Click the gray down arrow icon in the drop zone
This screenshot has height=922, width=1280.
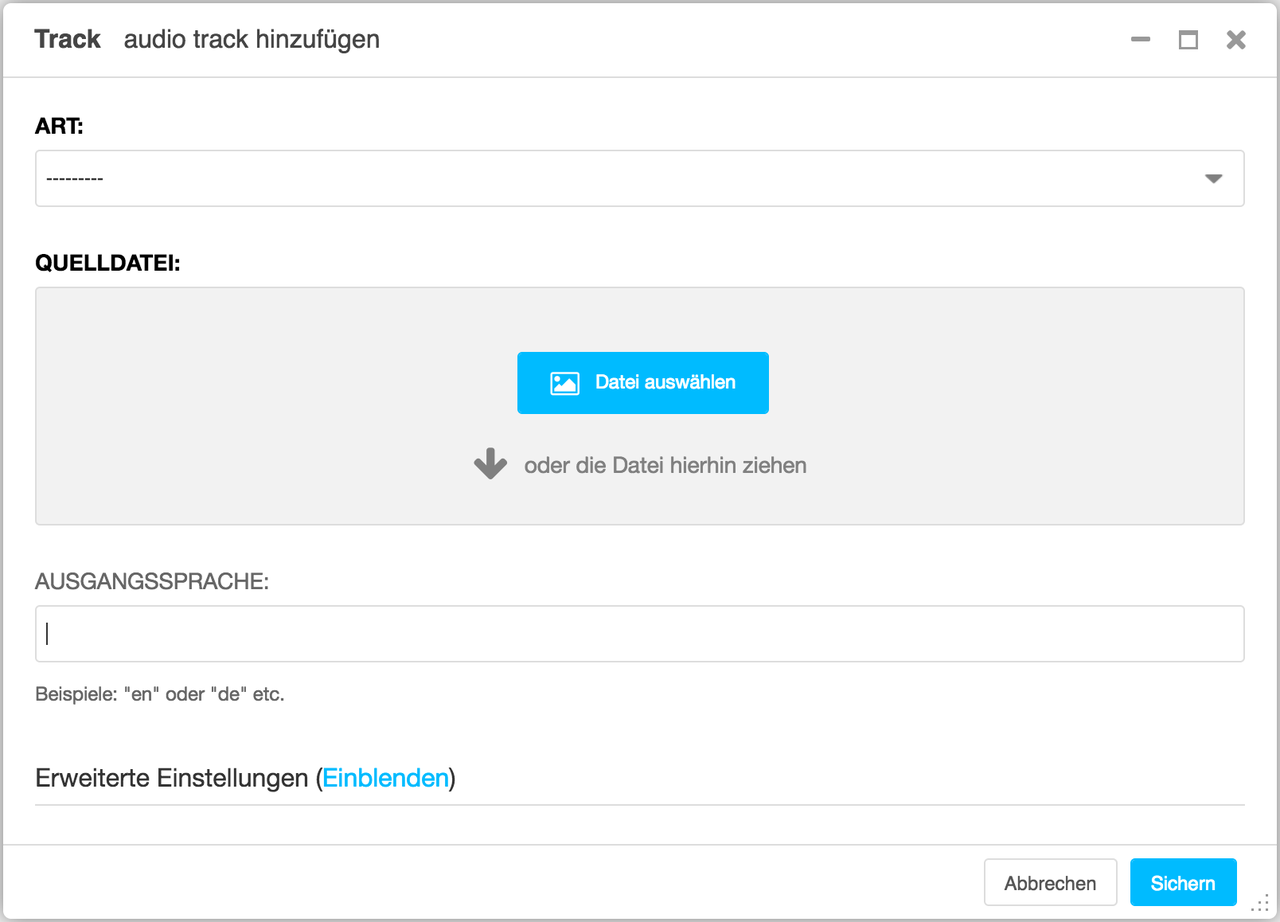click(x=490, y=464)
